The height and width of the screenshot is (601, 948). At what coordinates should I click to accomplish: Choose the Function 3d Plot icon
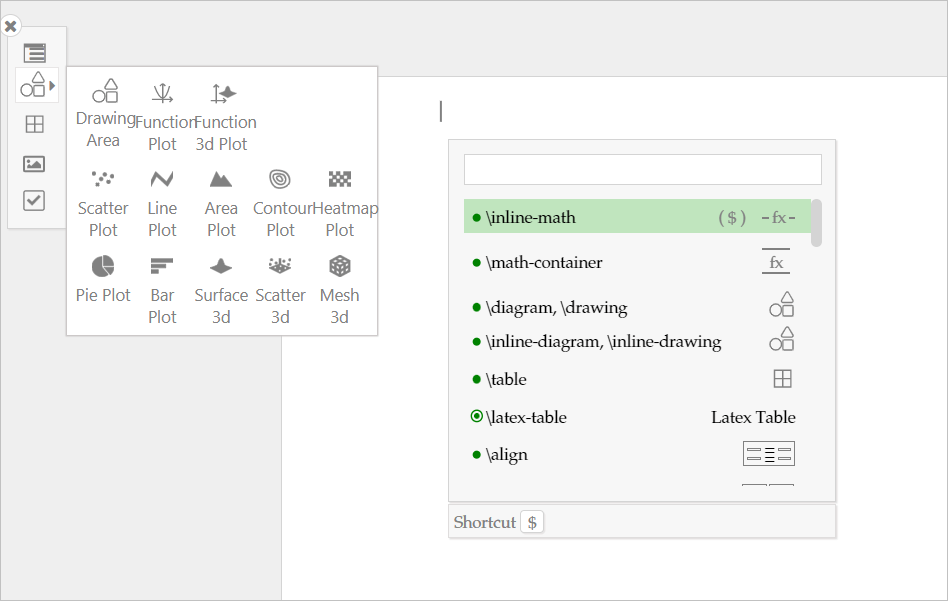tap(224, 95)
